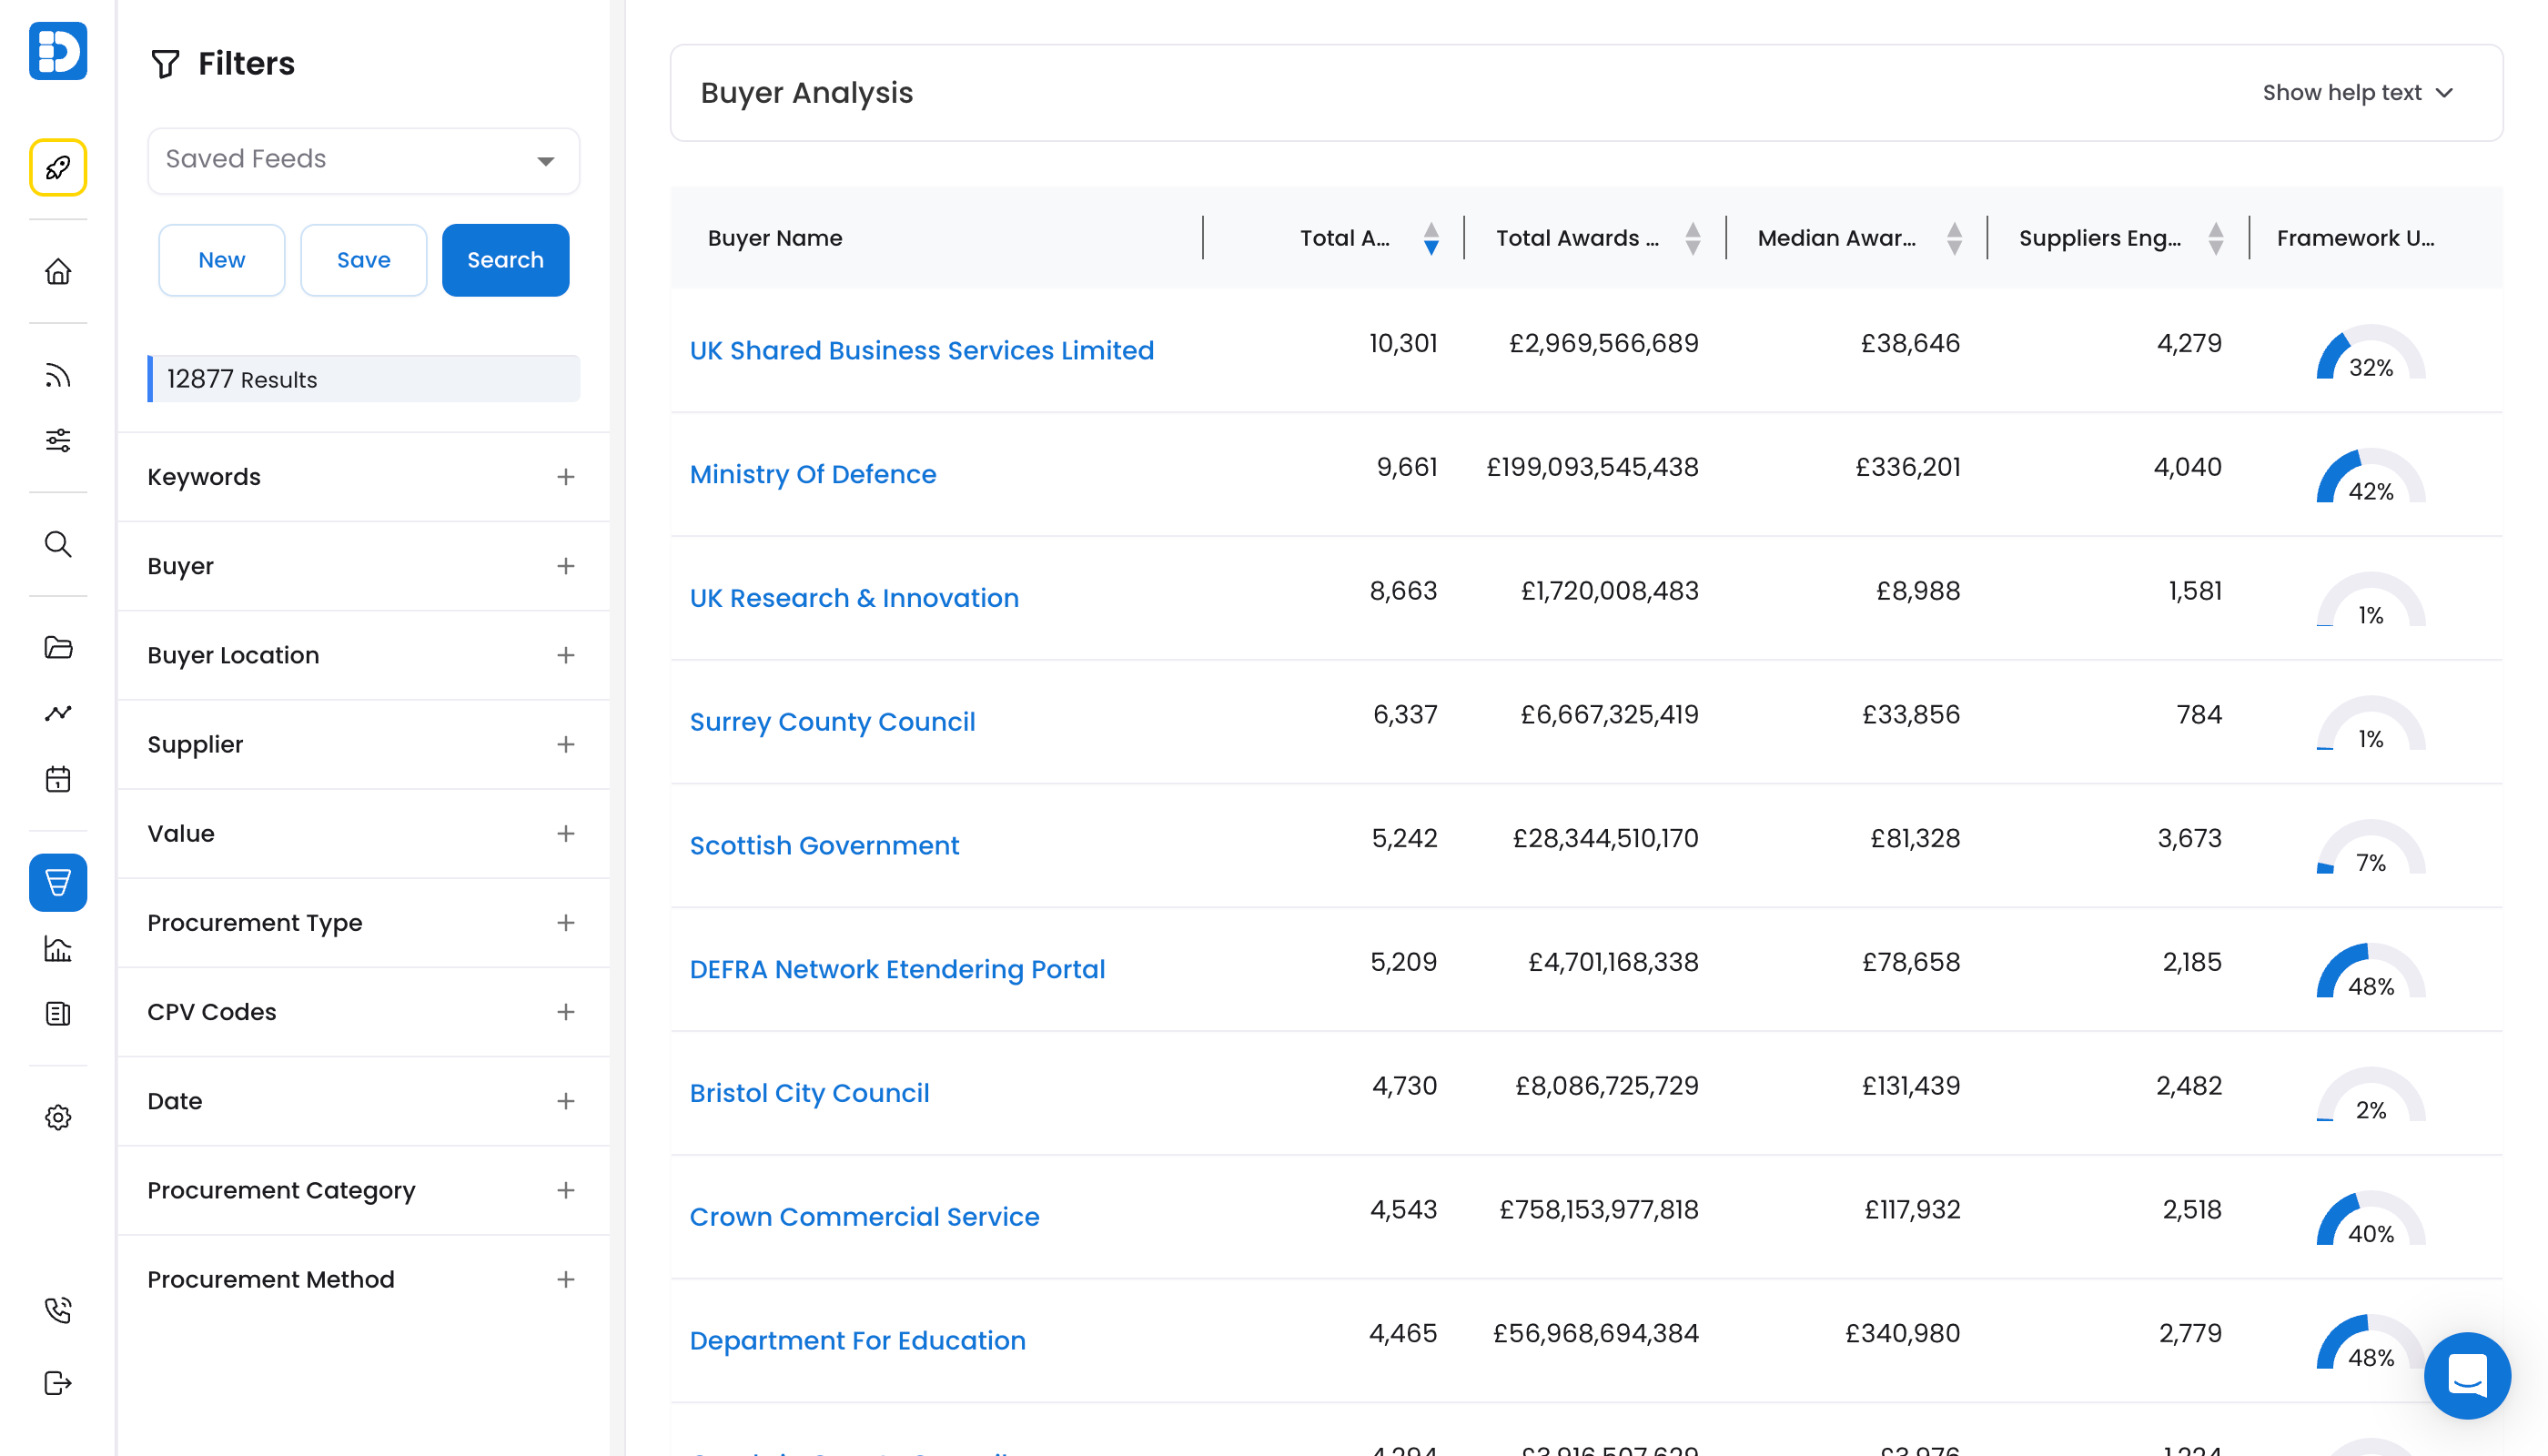2548x1456 pixels.
Task: Click the rocket icon in sidebar
Action: tap(58, 167)
